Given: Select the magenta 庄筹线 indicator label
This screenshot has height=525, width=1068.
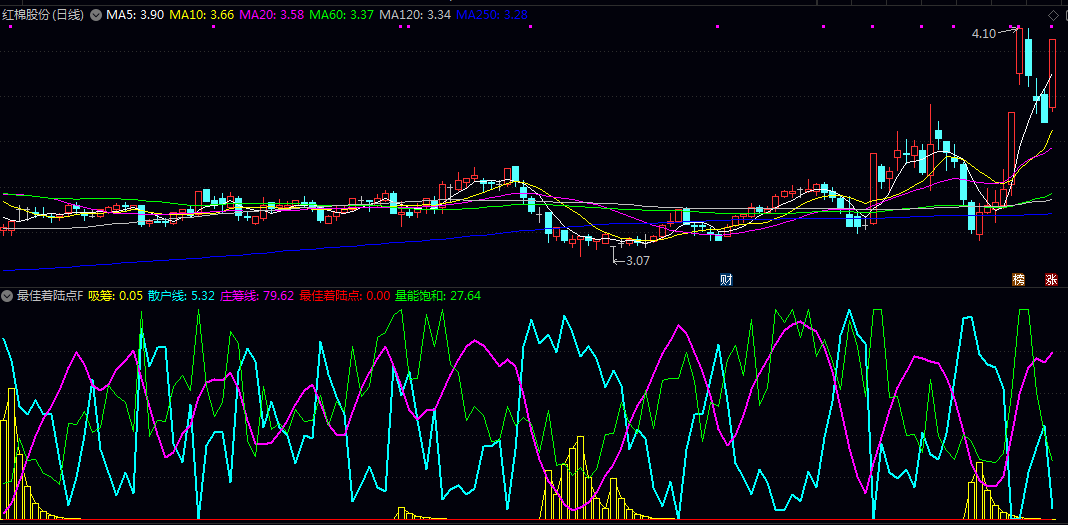Looking at the screenshot, I should (x=257, y=296).
